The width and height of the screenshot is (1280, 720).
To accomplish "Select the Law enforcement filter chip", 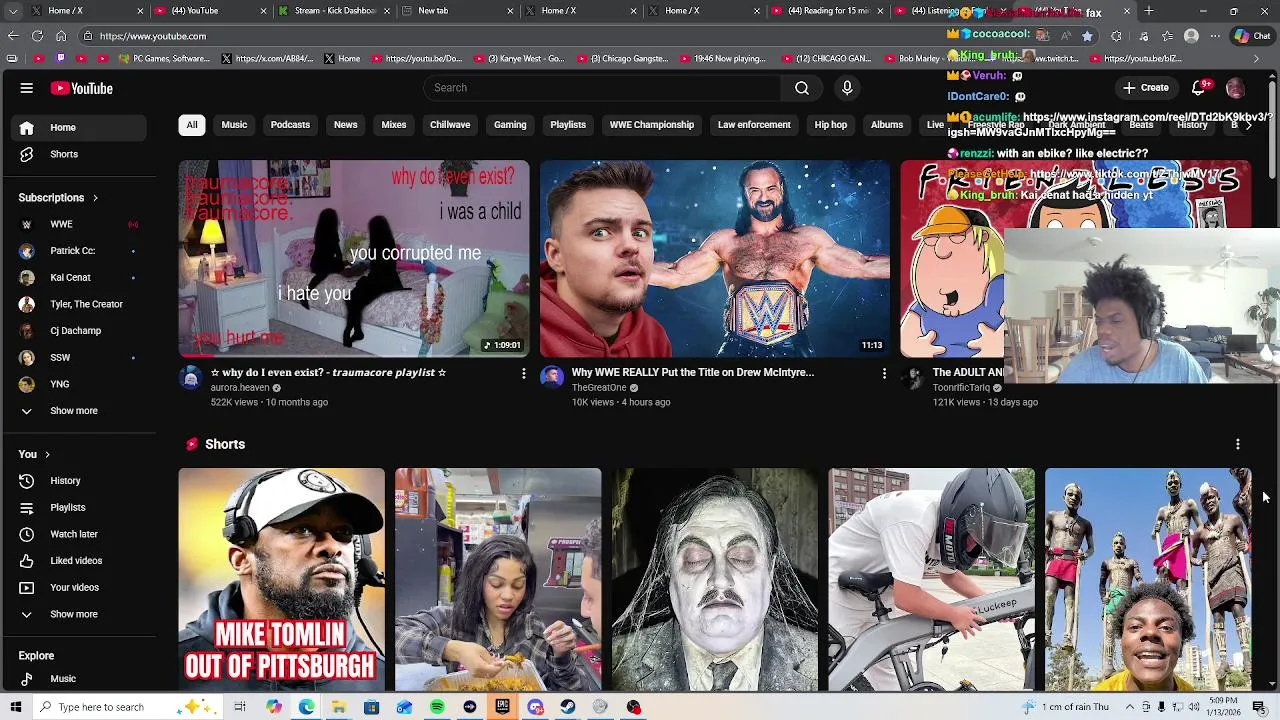I will [x=754, y=125].
